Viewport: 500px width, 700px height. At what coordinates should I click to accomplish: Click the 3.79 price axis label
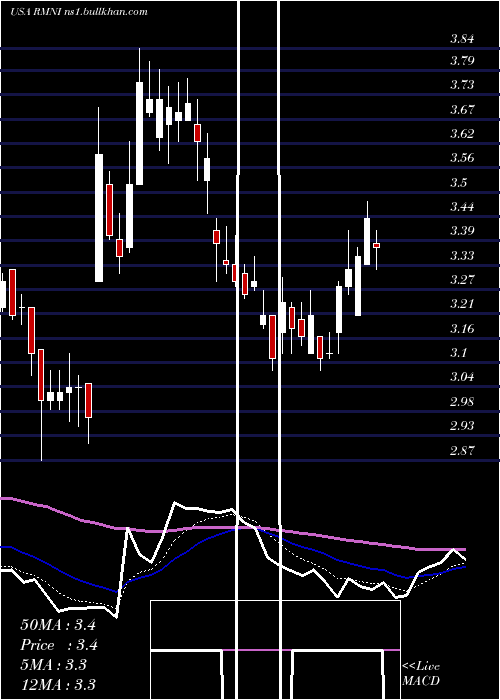[x=462, y=60]
